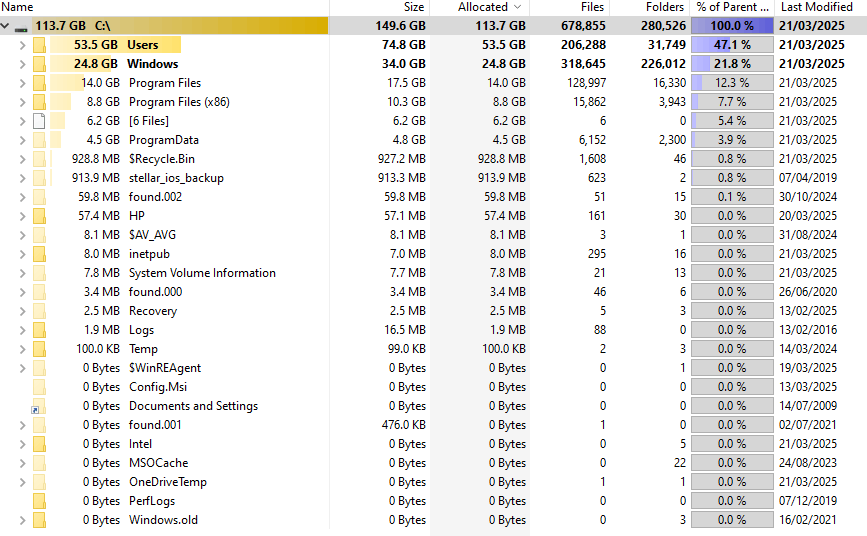Click the Windows.old folder icon
Viewport: 867px width, 536px height.
[x=39, y=520]
